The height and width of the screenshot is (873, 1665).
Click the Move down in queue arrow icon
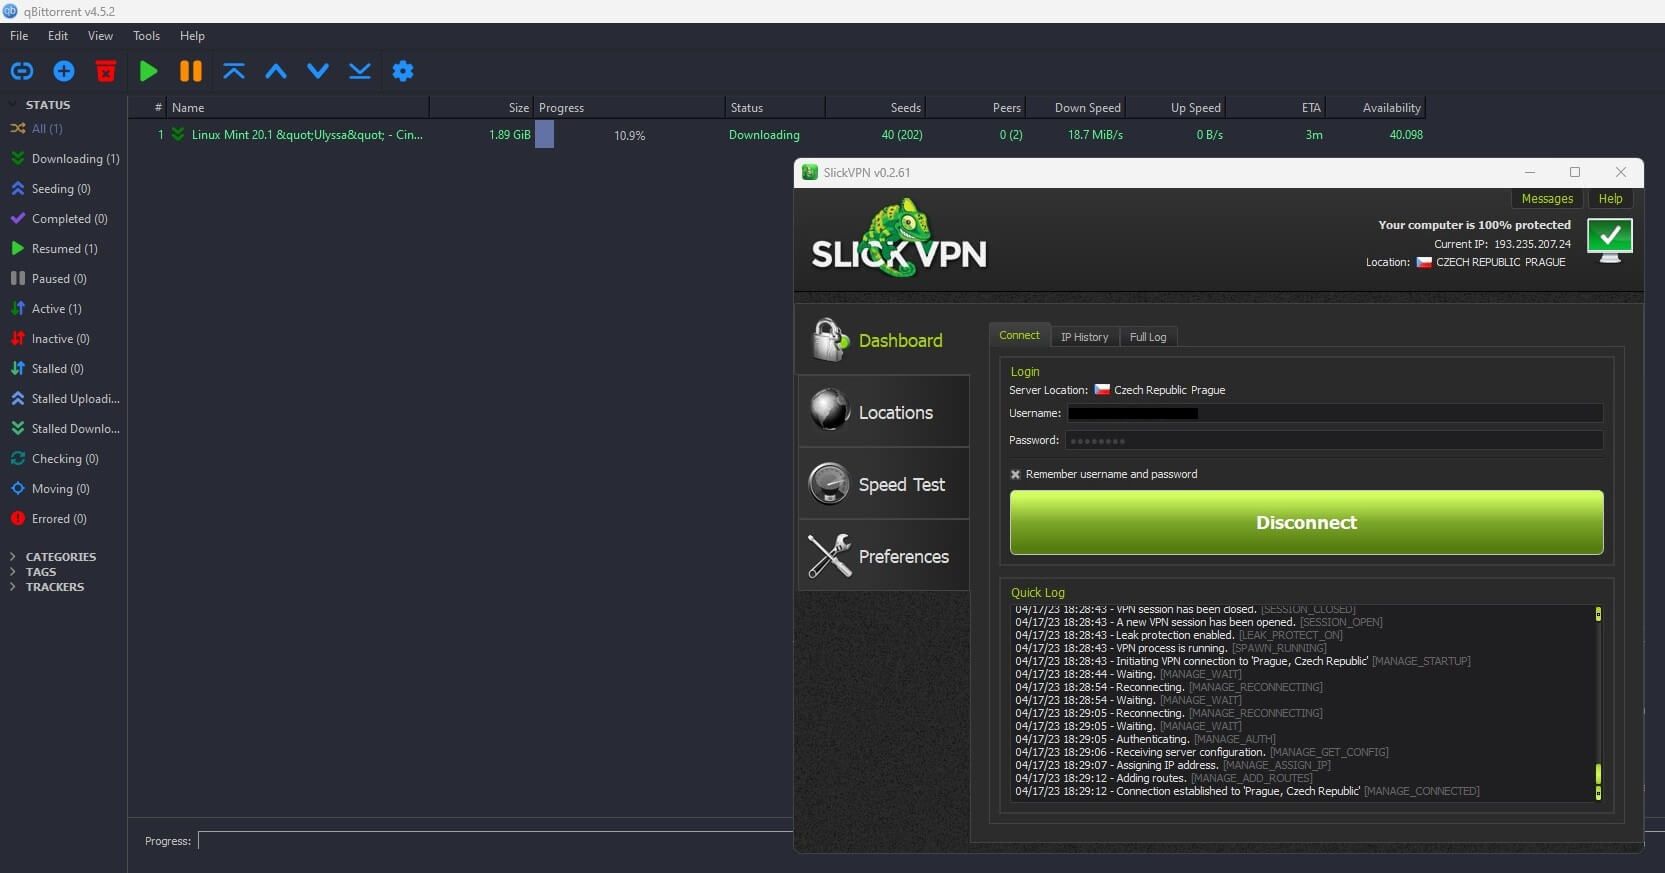[x=318, y=71]
